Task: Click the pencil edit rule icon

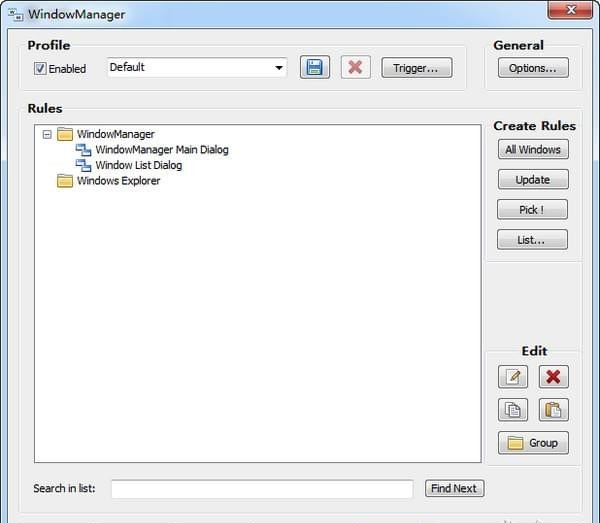Action: tap(513, 376)
